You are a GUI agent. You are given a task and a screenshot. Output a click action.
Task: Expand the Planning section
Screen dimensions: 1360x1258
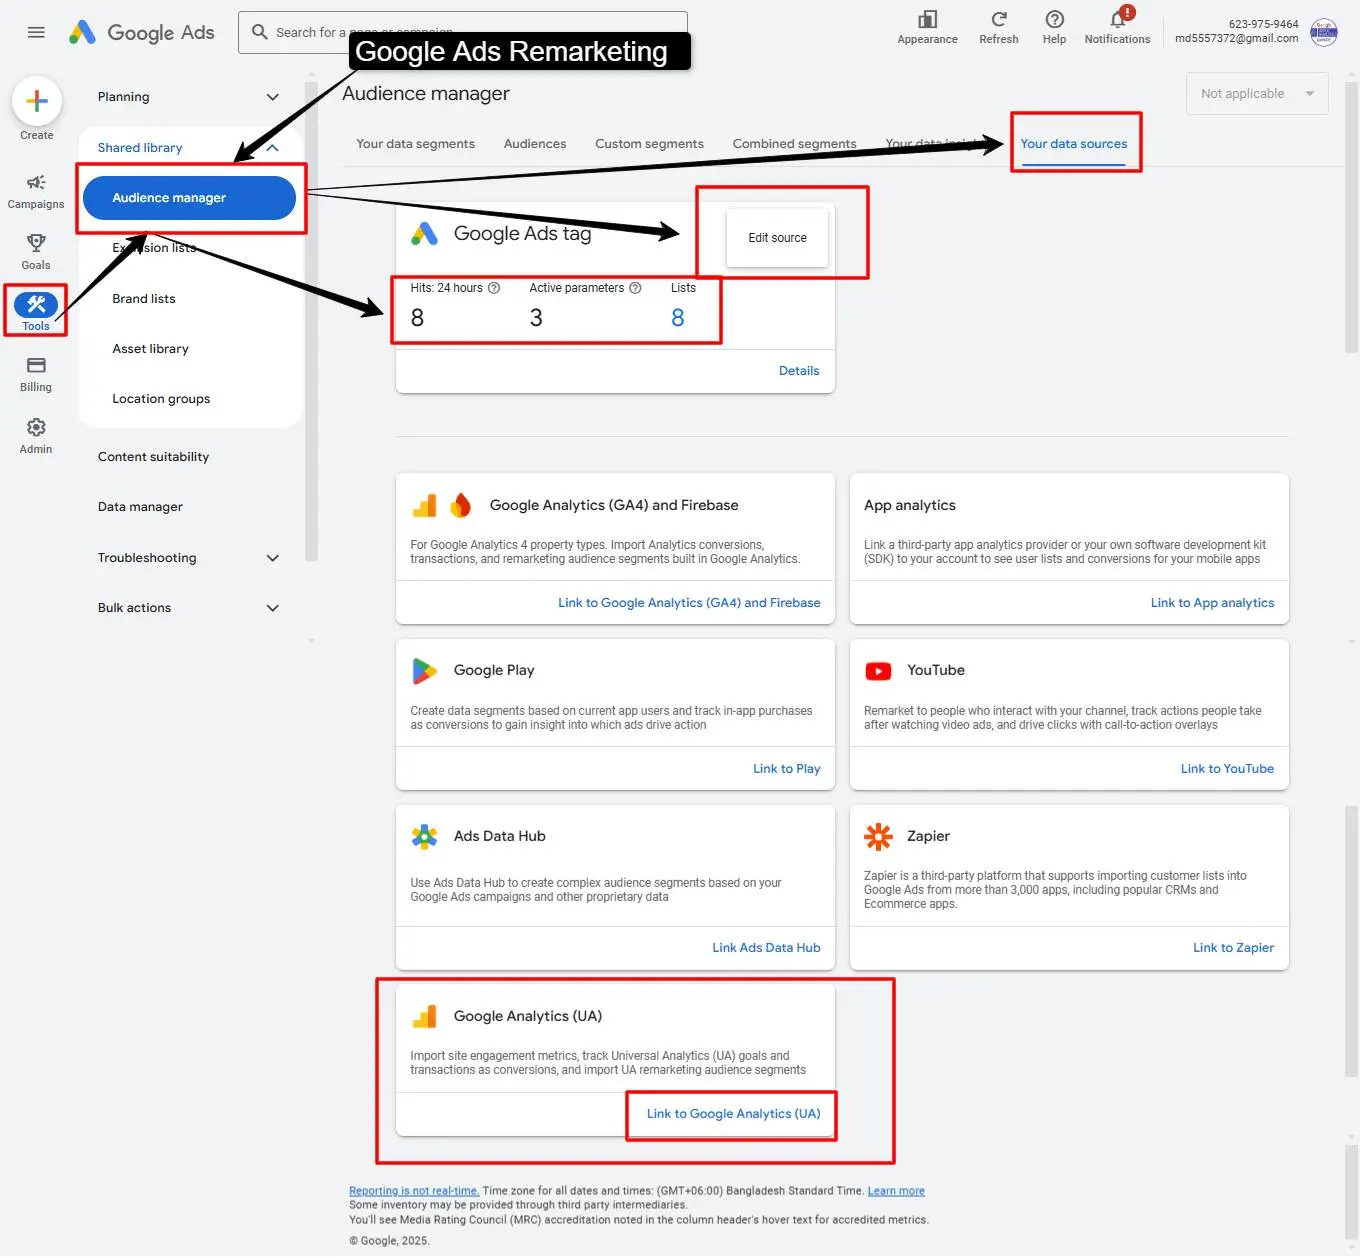[x=272, y=97]
